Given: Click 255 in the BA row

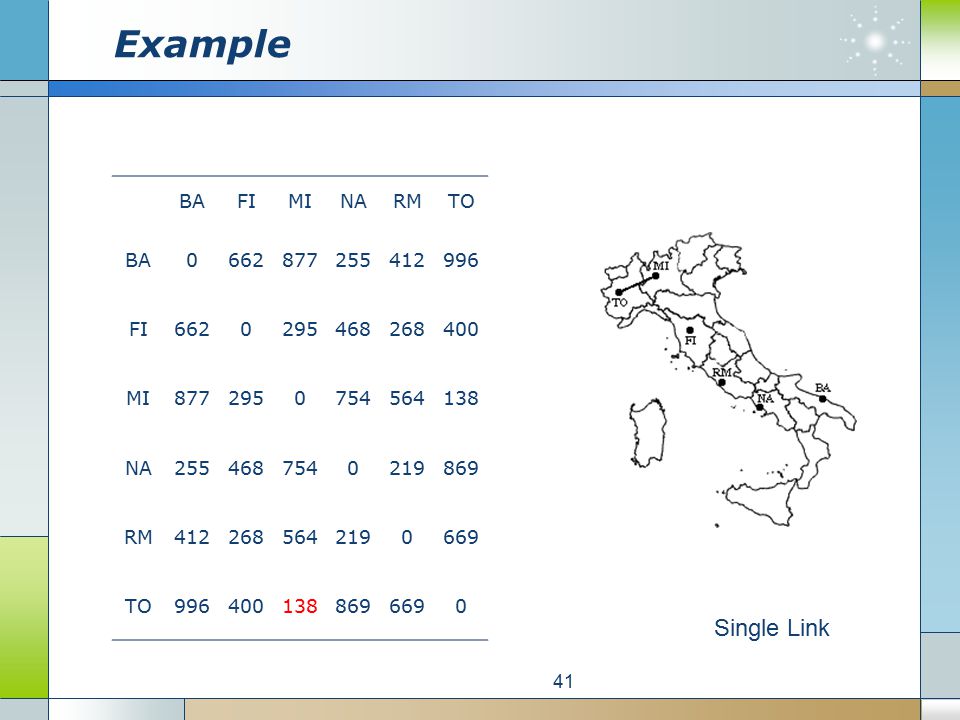Looking at the screenshot, I should pyautogui.click(x=353, y=260).
